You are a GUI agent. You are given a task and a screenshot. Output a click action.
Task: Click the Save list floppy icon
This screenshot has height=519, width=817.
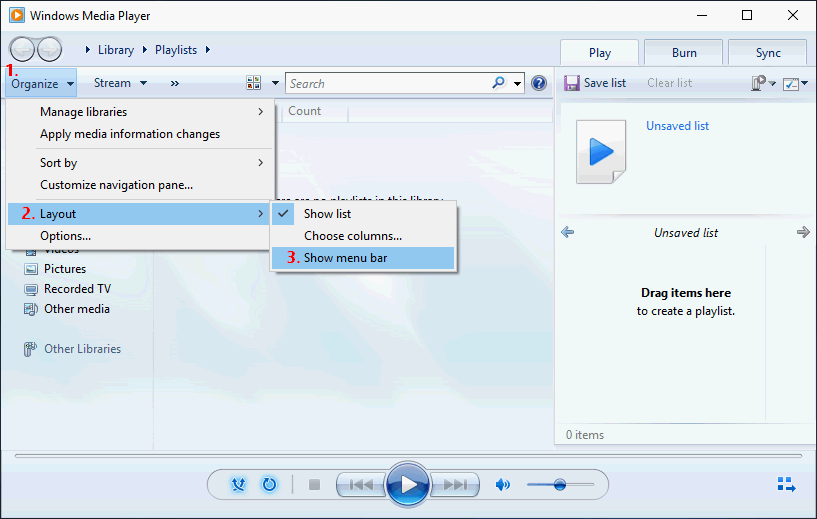point(572,83)
